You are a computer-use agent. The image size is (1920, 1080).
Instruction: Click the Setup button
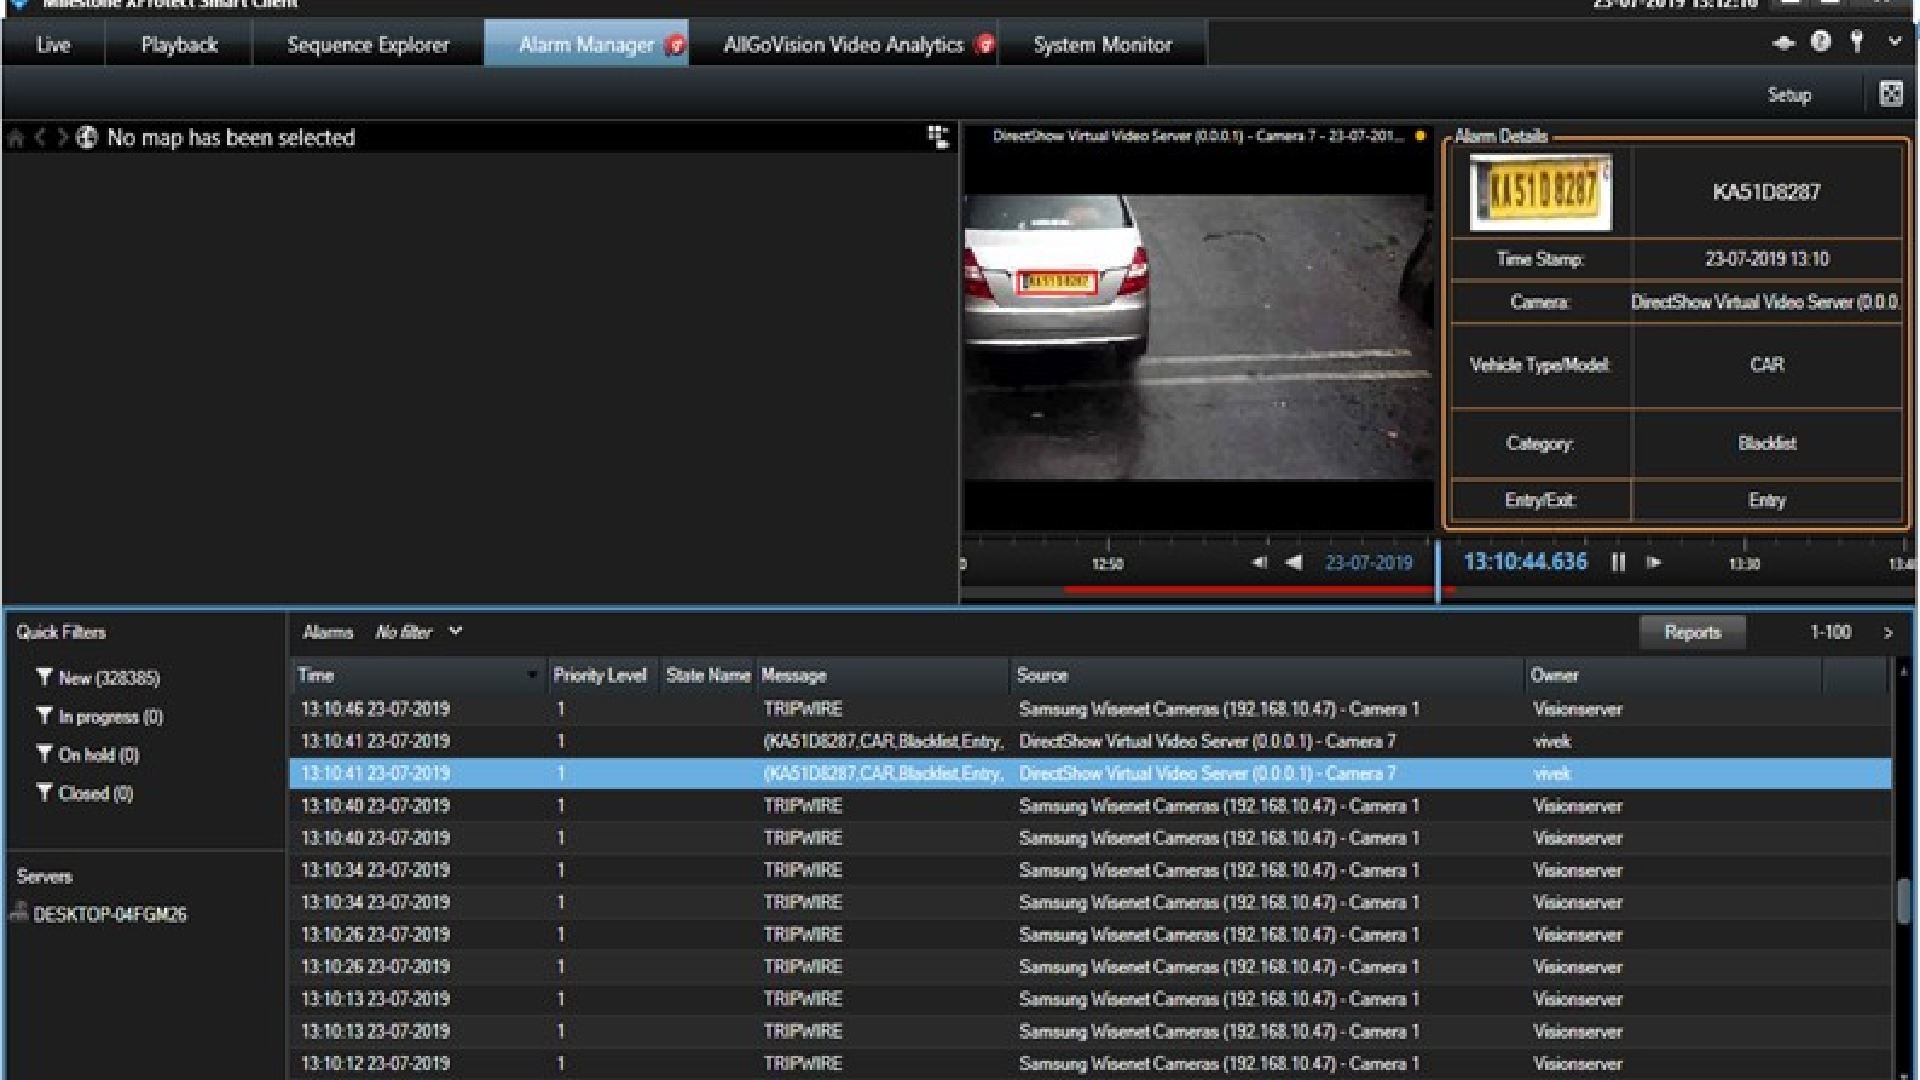click(x=1789, y=95)
